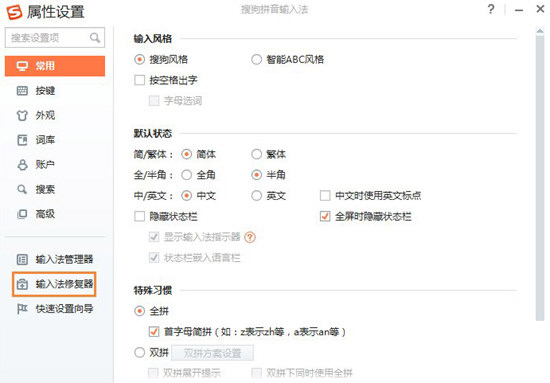Viewport: 550px width, 383px height.
Task: Uncheck 全屏时隐藏状态栏 checkbox
Action: [x=325, y=216]
